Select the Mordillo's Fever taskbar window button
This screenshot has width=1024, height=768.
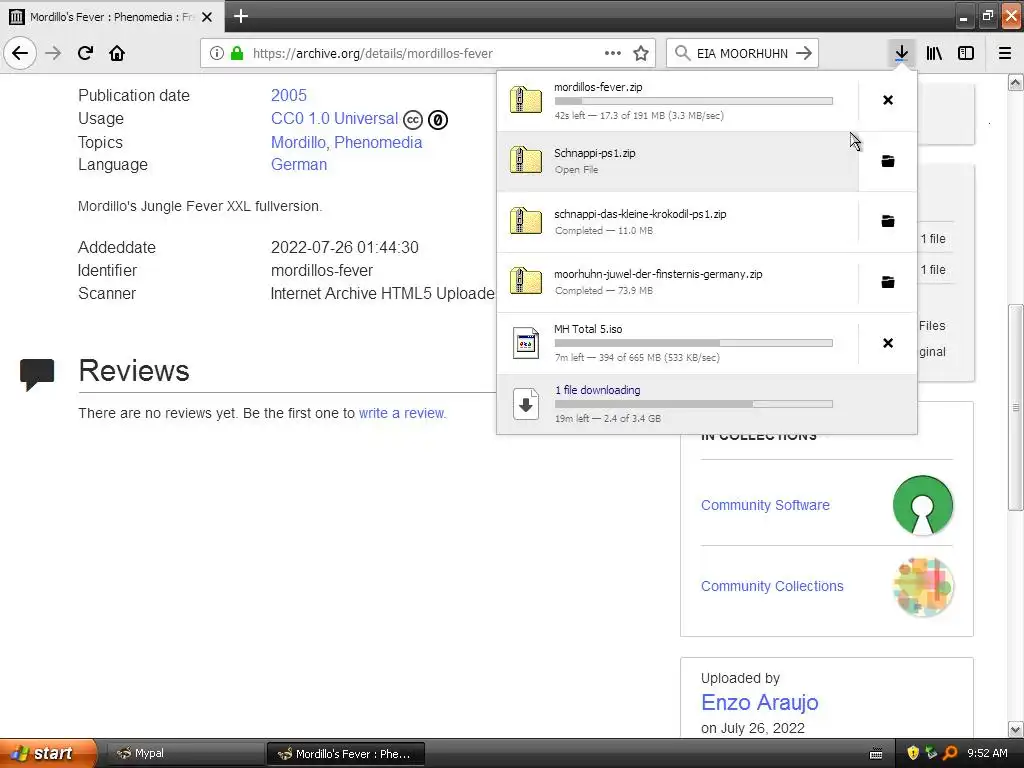pos(346,754)
